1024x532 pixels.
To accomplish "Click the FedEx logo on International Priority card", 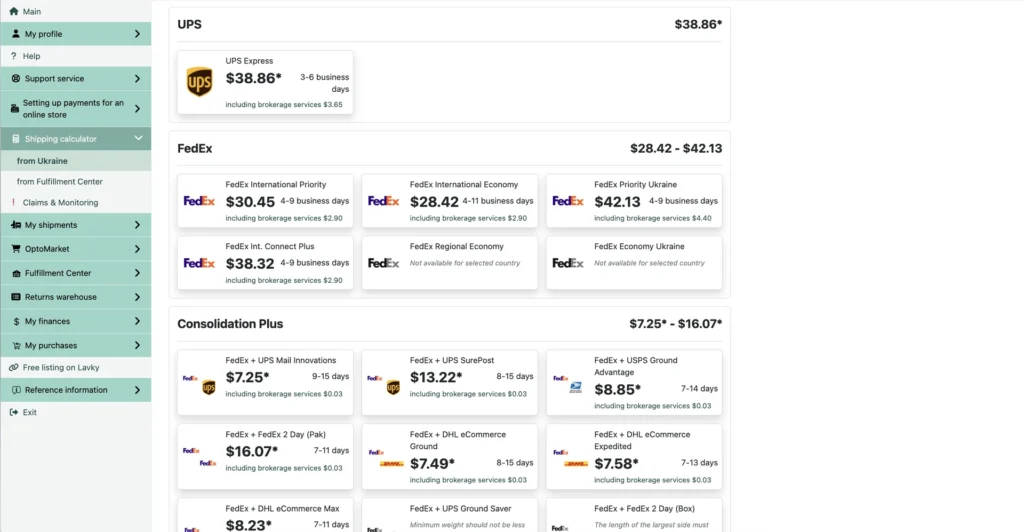I will pos(199,201).
